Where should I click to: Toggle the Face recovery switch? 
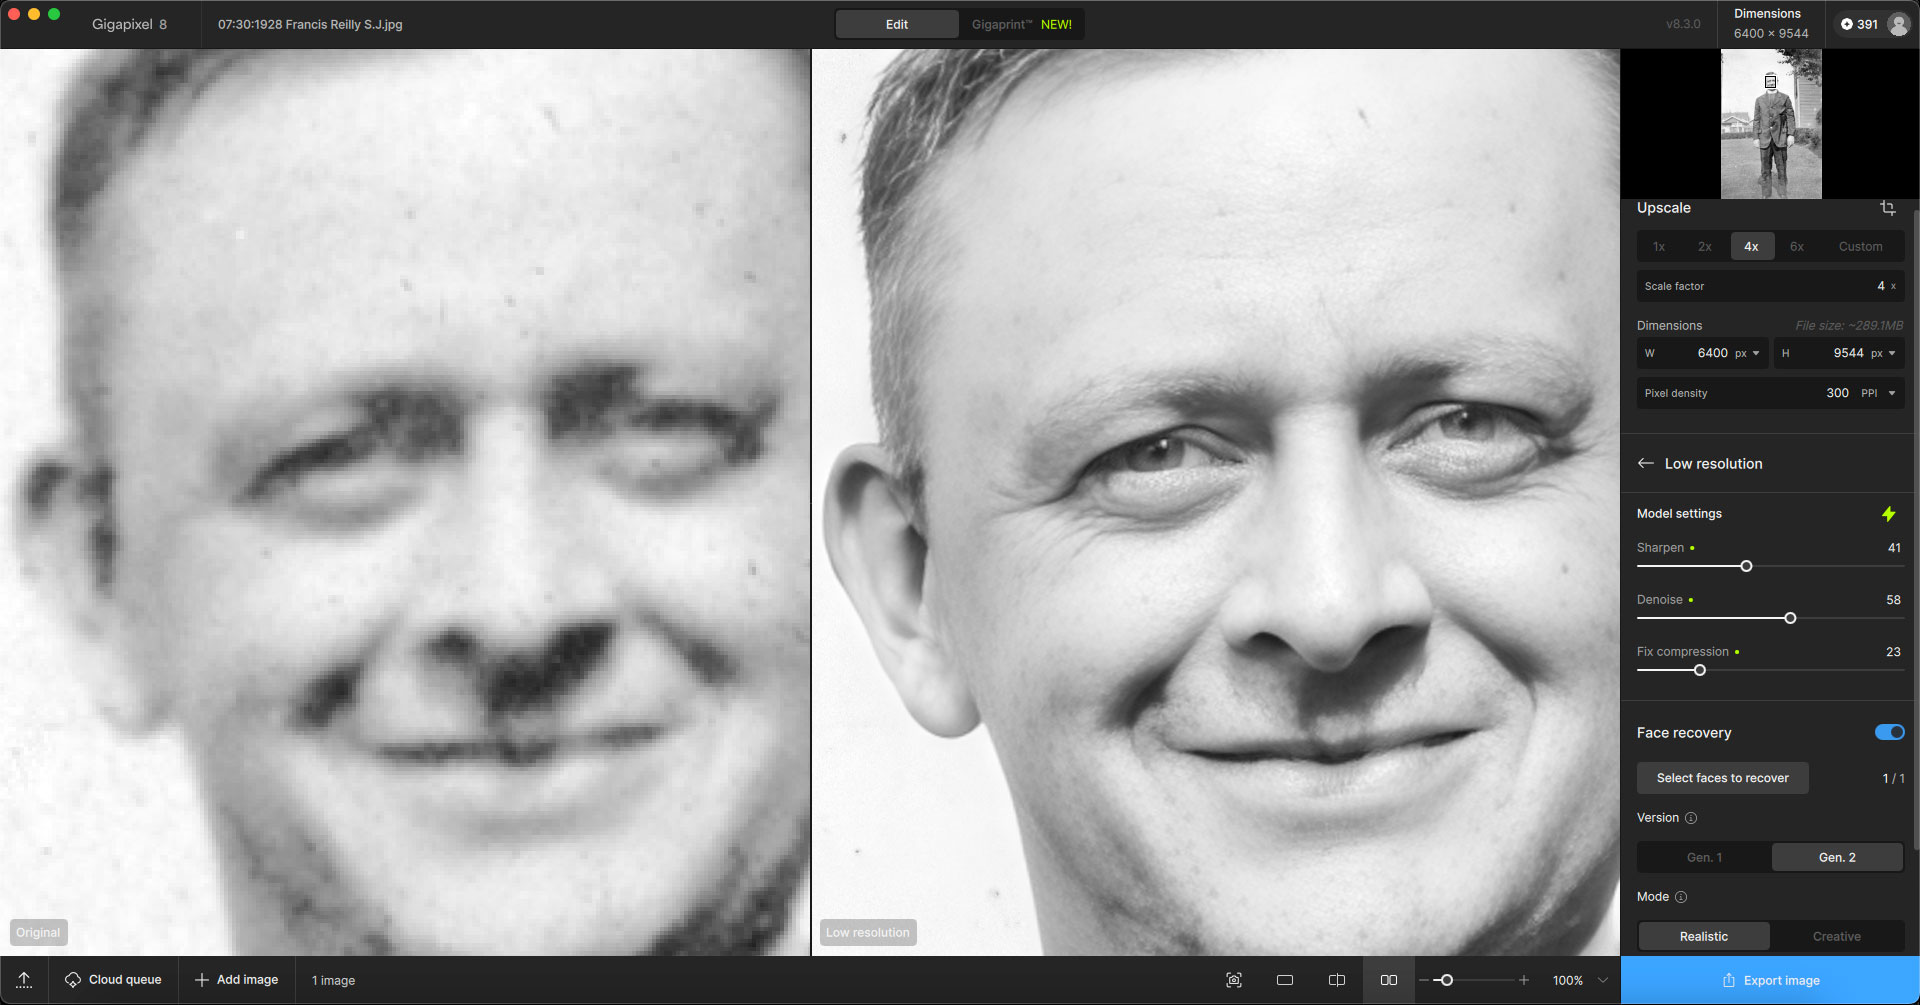(1889, 732)
